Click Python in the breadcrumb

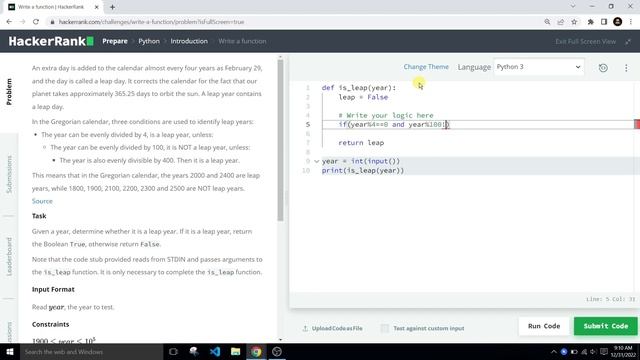point(149,41)
